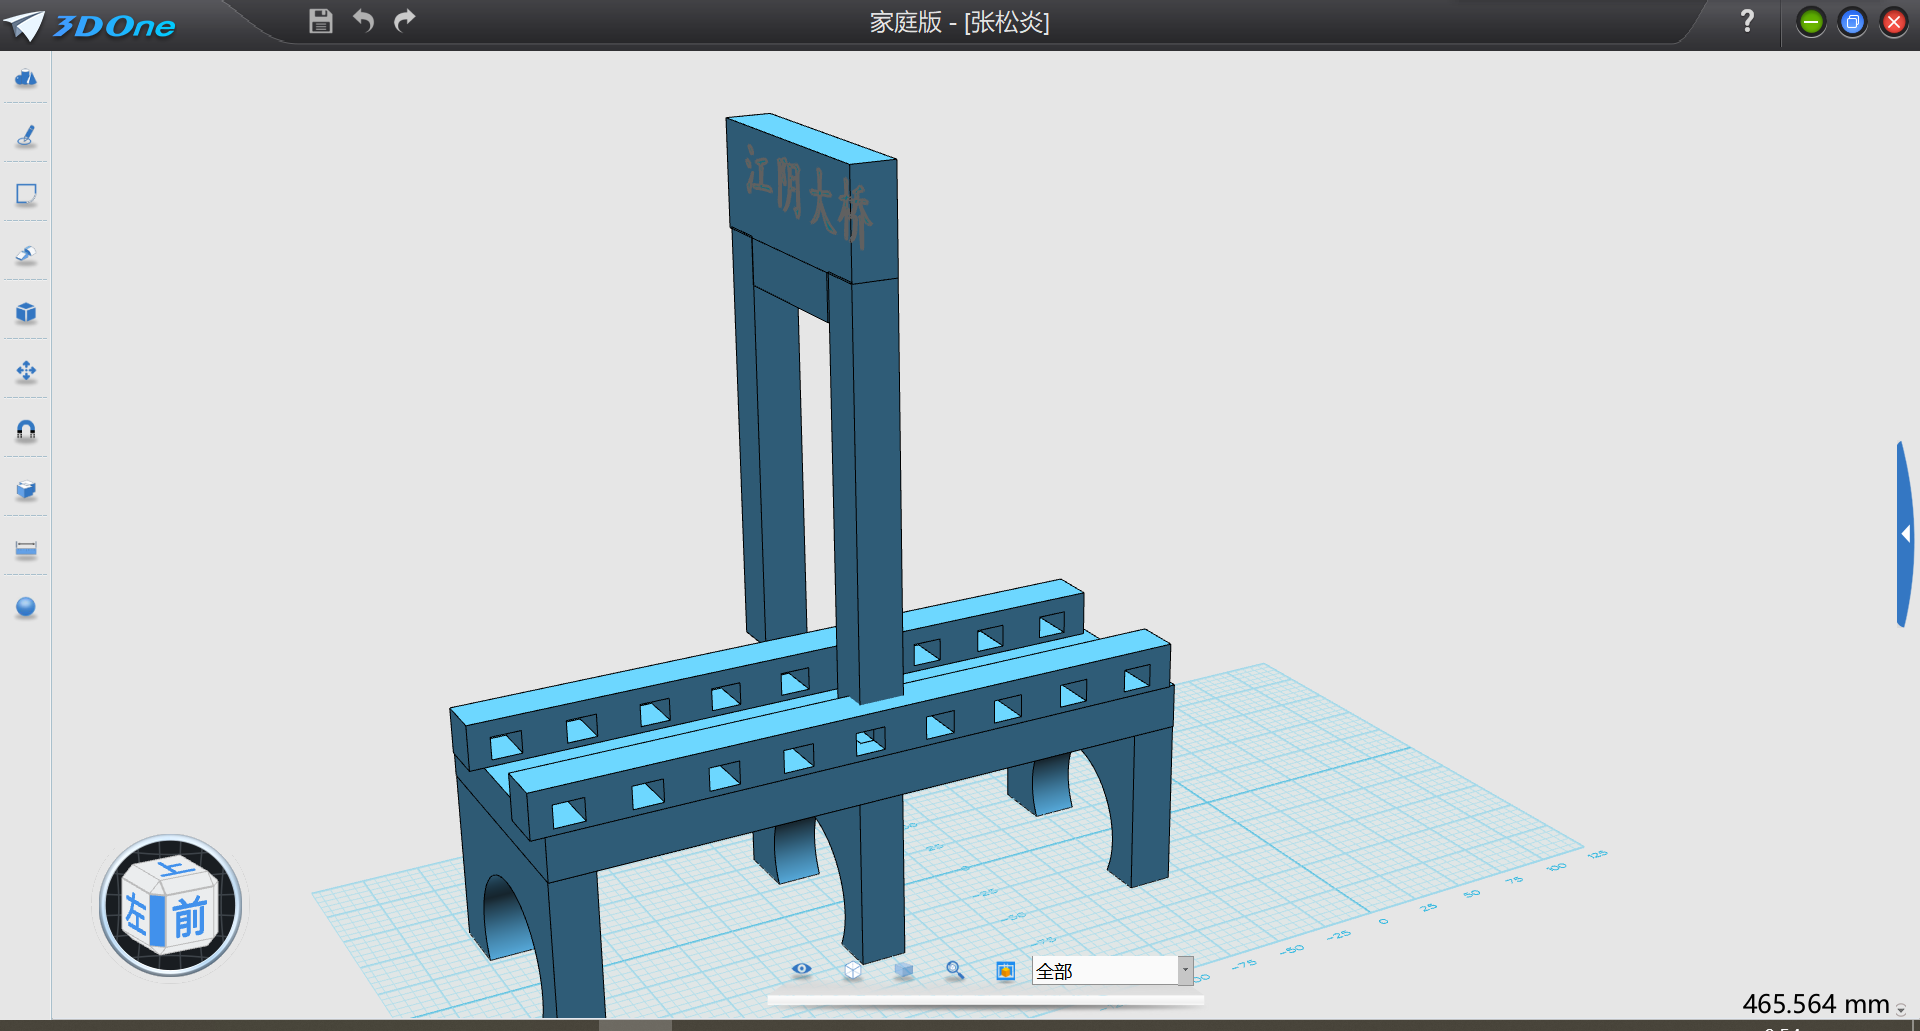Redo the last undone action
Viewport: 1920px width, 1031px height.
click(x=404, y=21)
